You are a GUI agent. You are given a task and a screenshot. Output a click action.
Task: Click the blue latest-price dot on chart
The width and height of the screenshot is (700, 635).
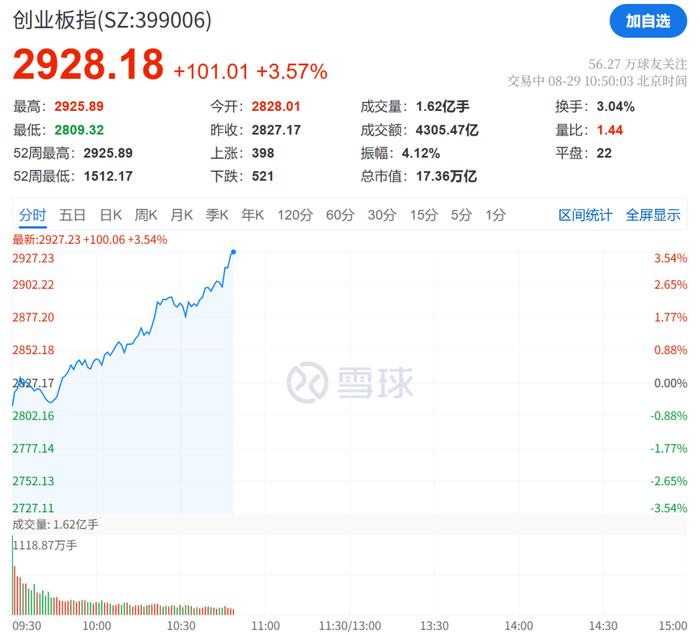tap(233, 252)
